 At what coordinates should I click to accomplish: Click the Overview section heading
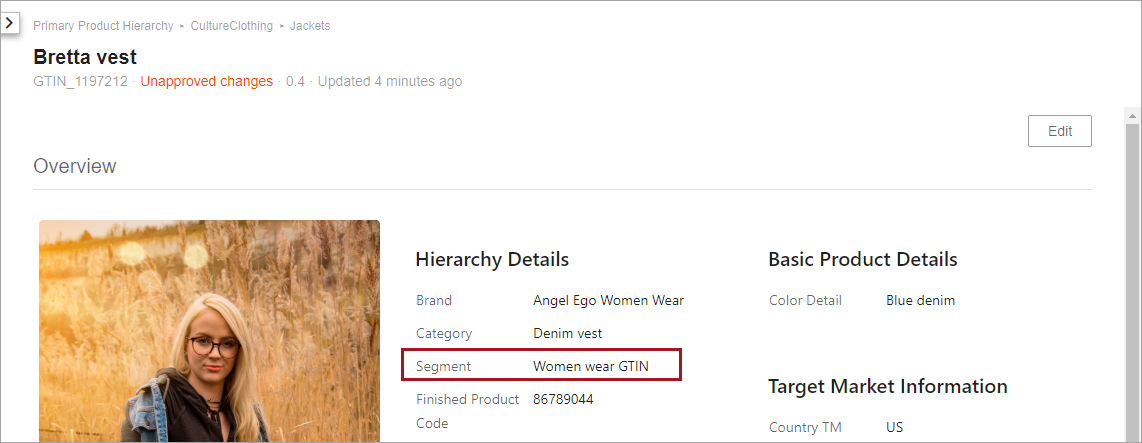(x=75, y=166)
